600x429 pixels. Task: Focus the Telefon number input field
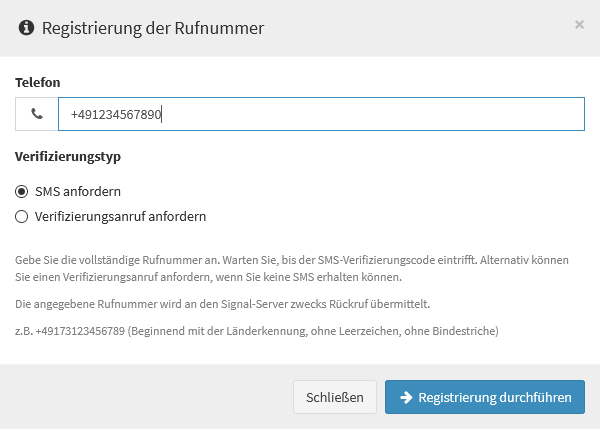click(321, 114)
